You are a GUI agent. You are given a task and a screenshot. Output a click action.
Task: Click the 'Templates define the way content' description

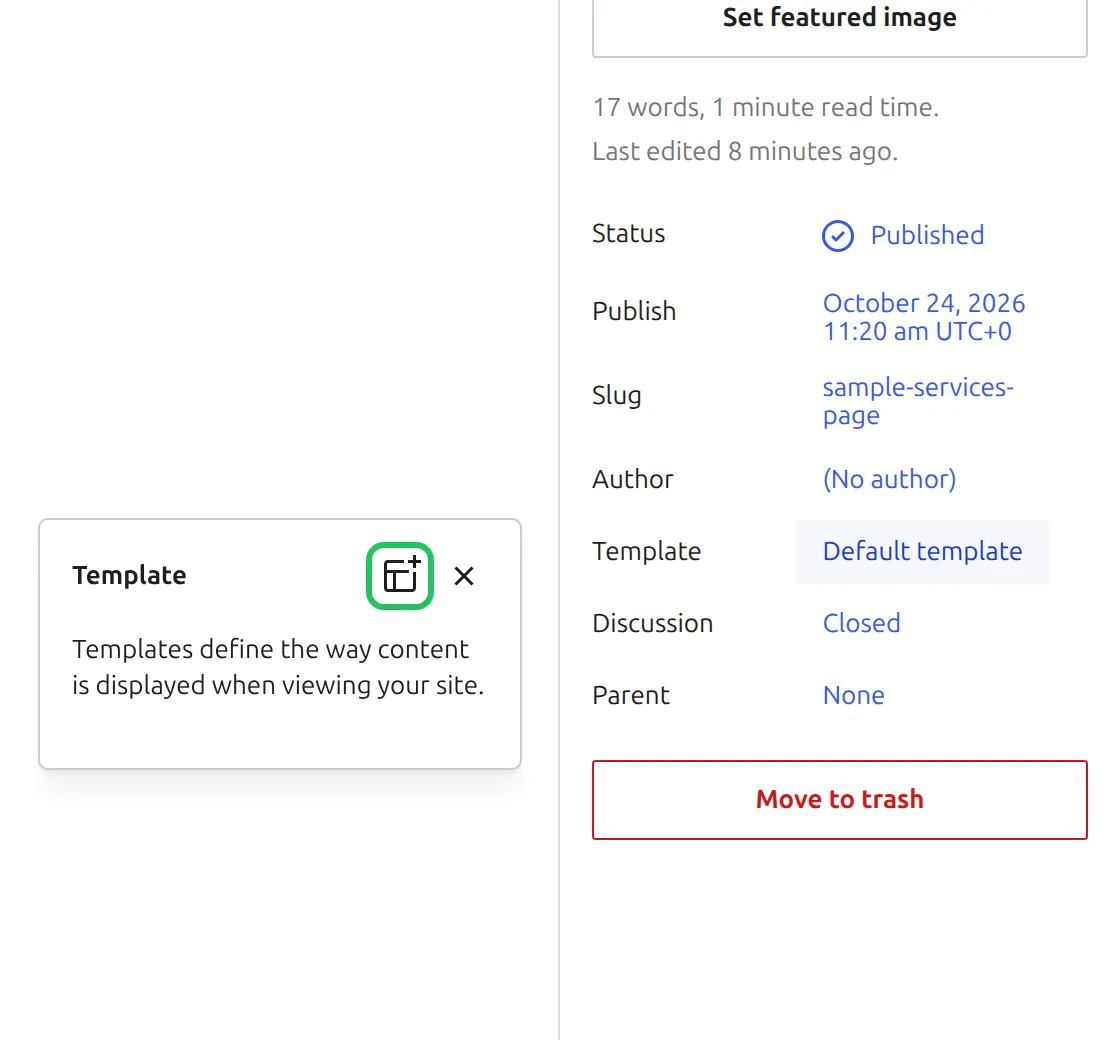point(278,667)
